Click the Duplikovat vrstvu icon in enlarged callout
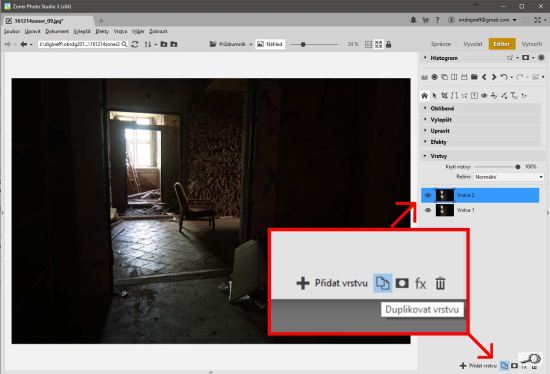 [382, 283]
